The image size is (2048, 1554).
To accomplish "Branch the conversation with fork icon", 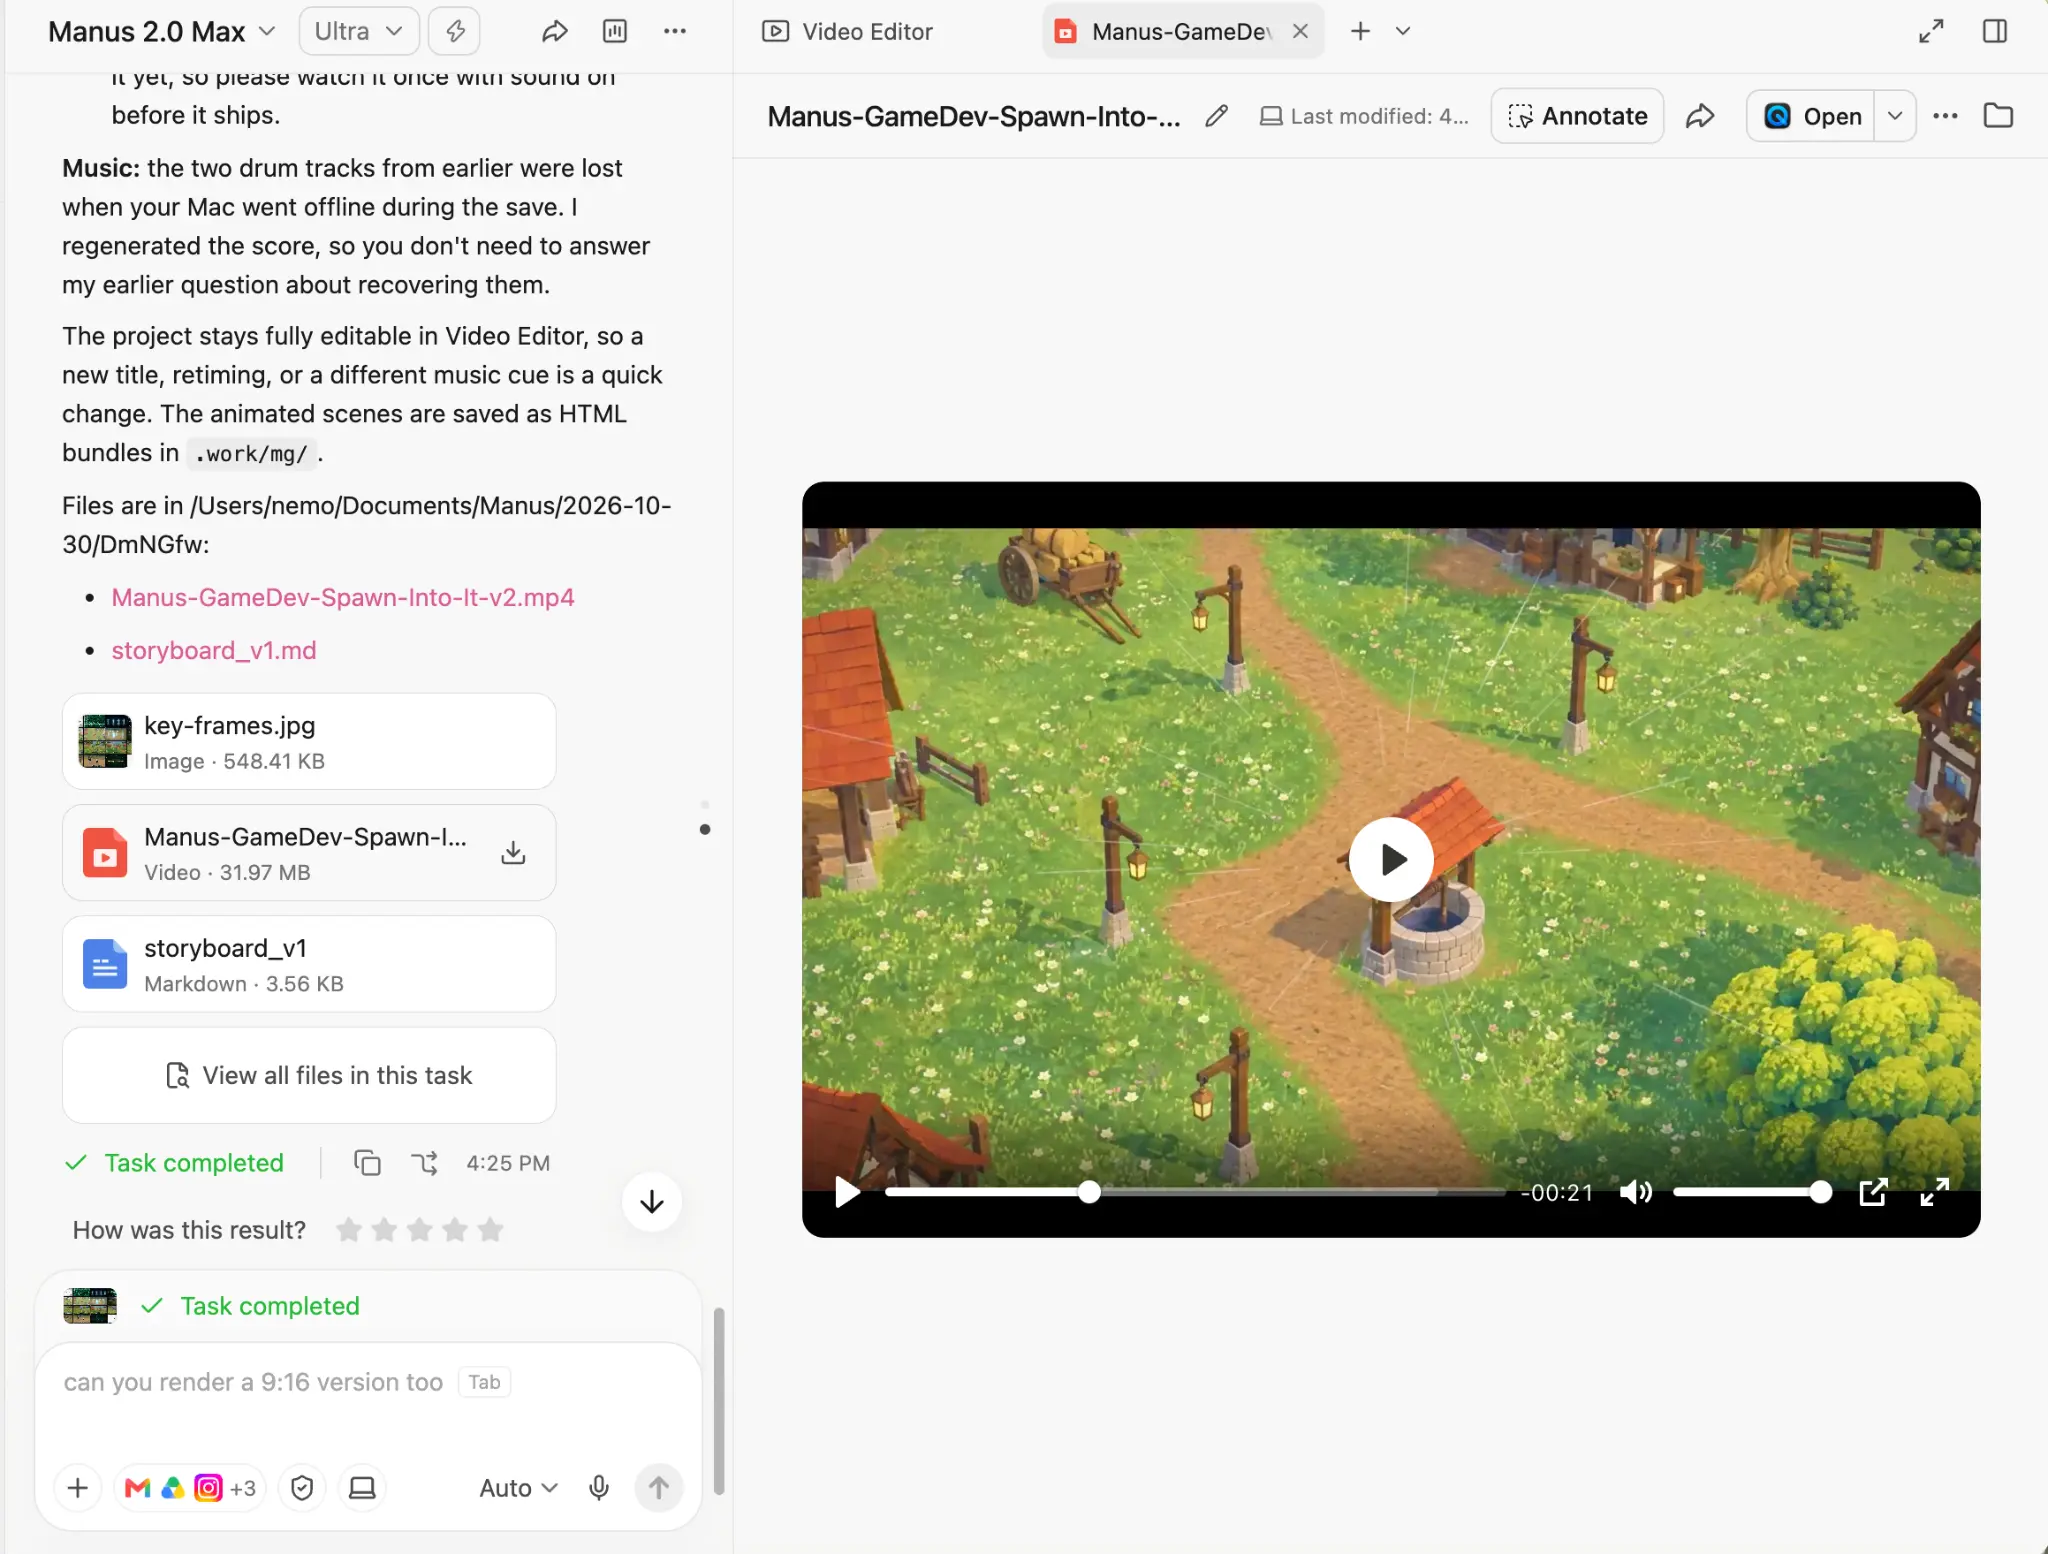I will (x=425, y=1163).
